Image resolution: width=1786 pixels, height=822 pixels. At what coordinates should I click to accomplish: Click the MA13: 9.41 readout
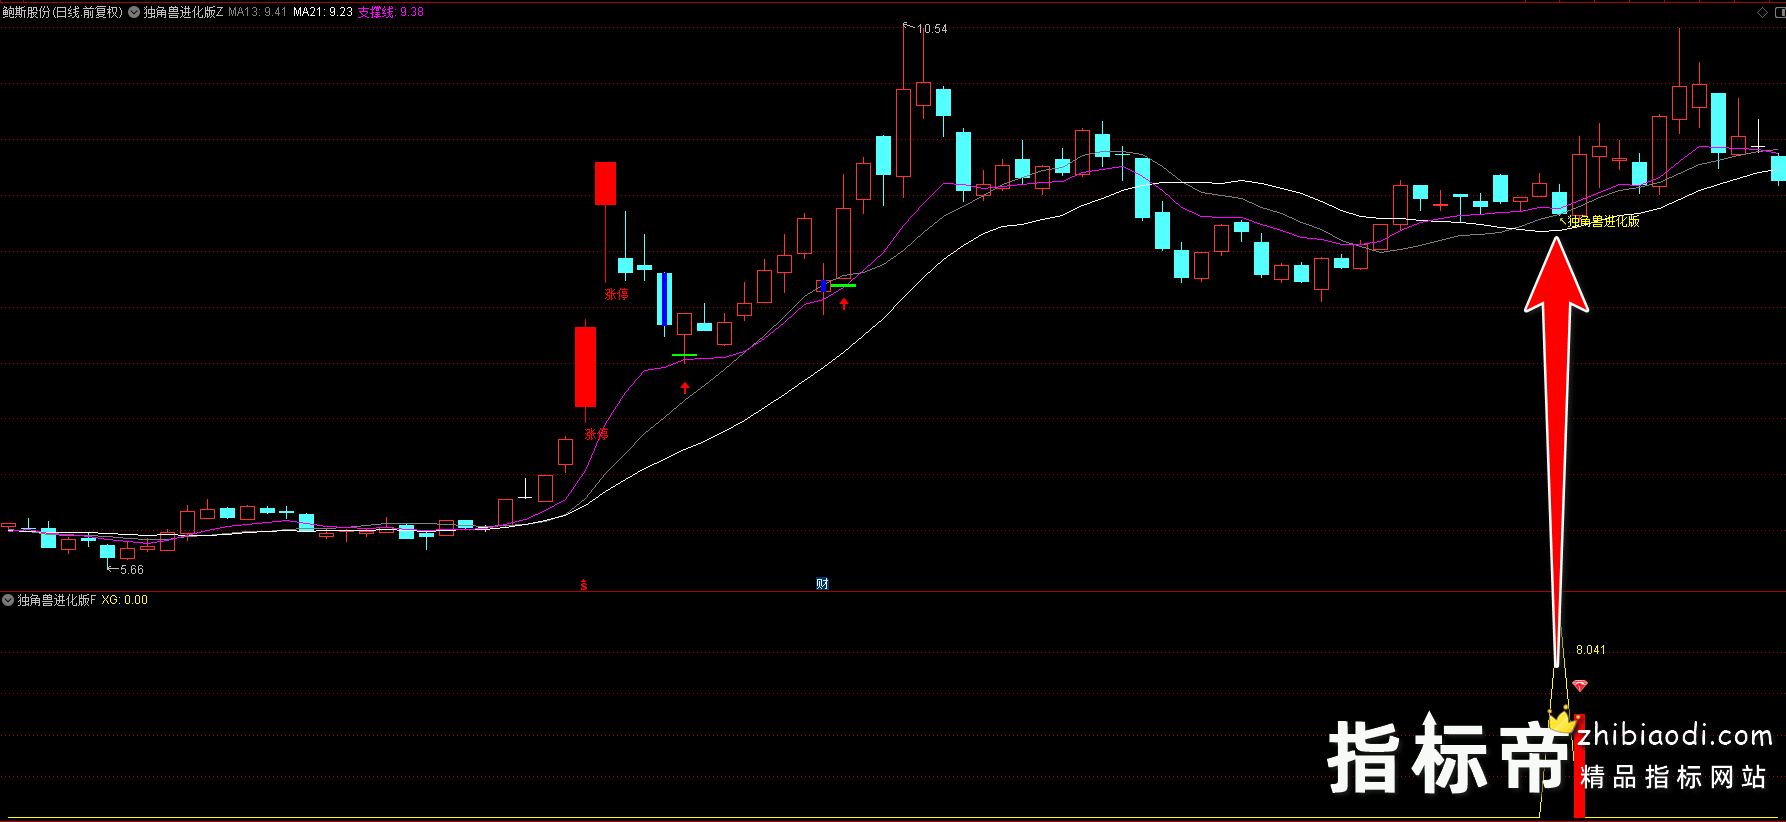[258, 12]
